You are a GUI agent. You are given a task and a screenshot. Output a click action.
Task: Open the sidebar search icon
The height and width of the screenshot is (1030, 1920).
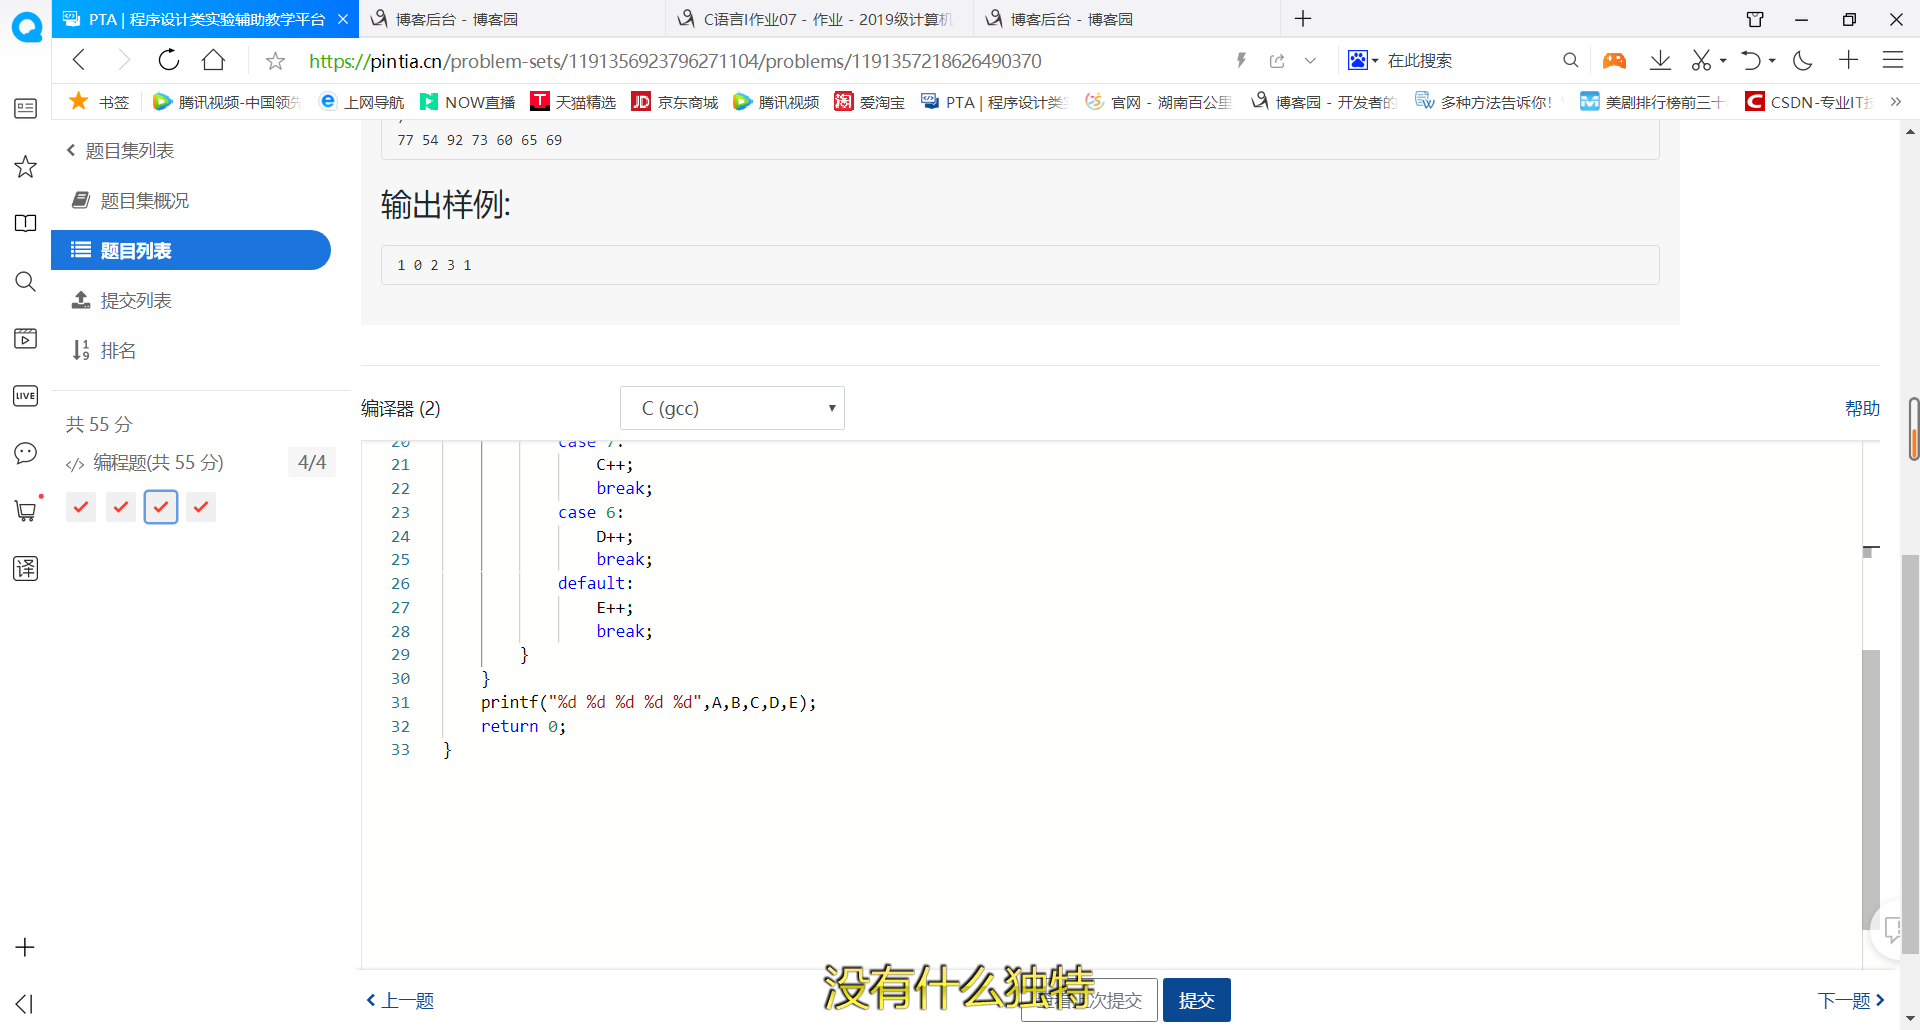click(26, 281)
